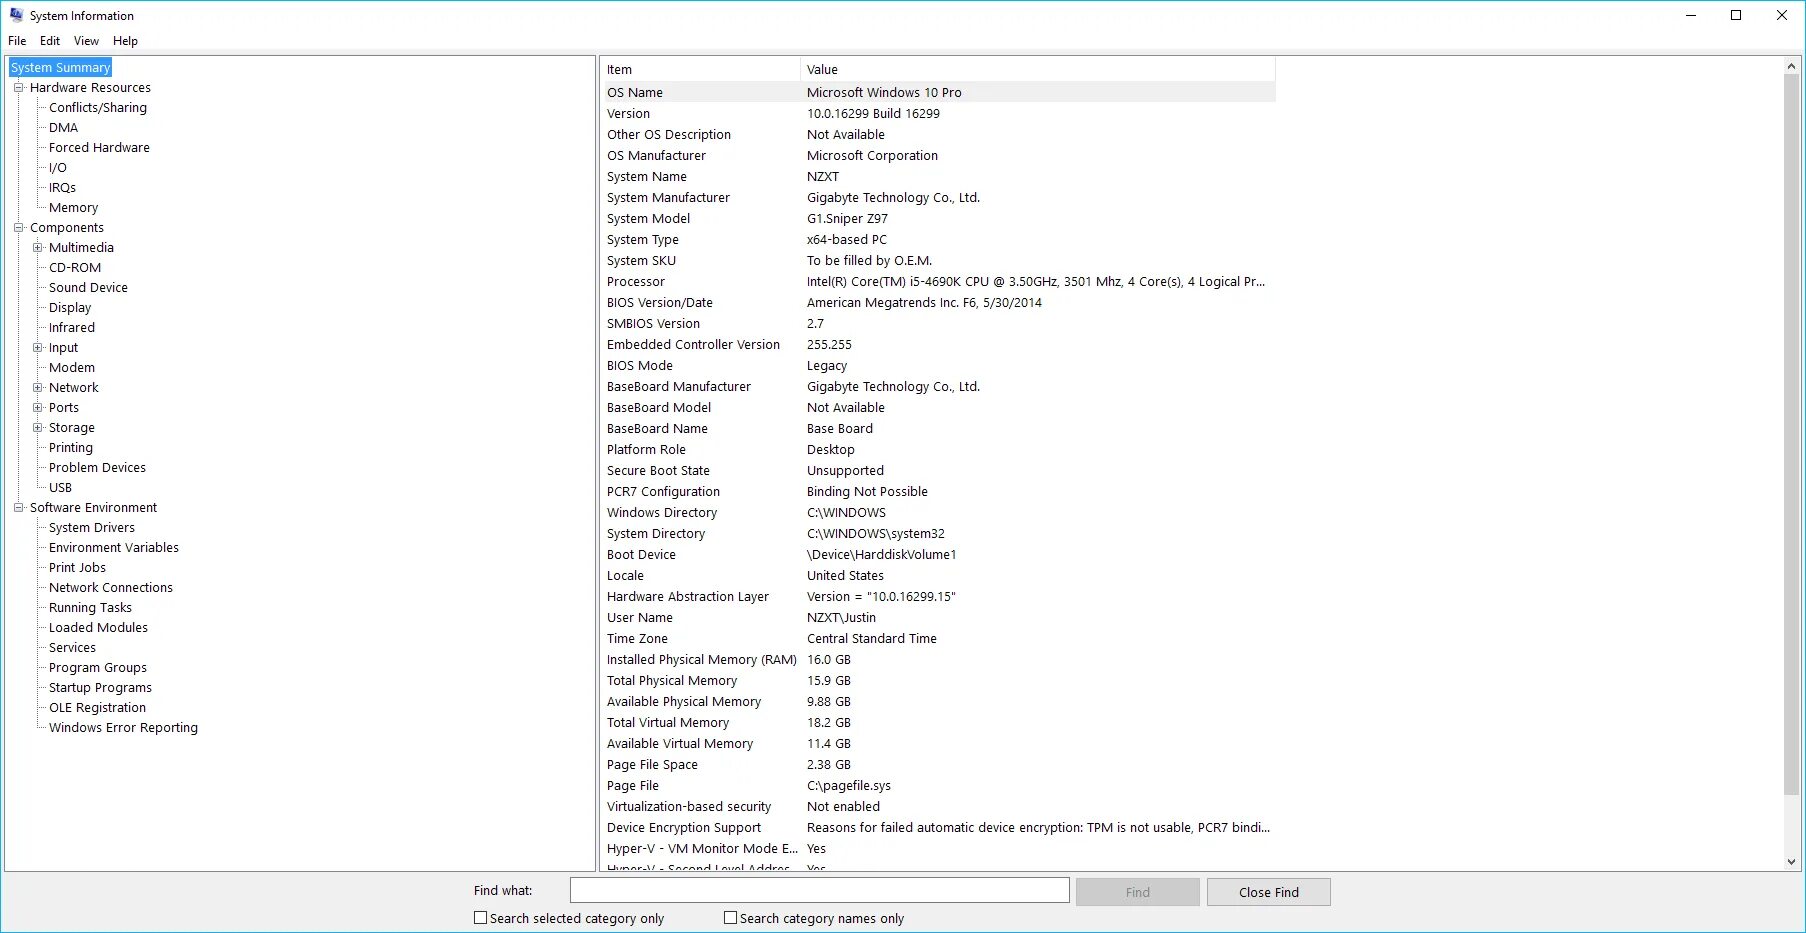Select the Processor row

click(938, 281)
